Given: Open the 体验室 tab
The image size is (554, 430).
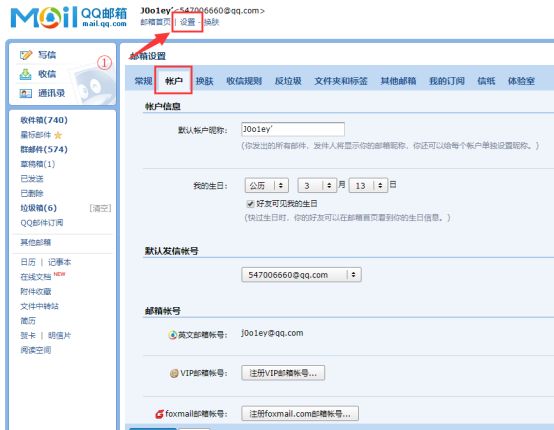Looking at the screenshot, I should click(521, 81).
